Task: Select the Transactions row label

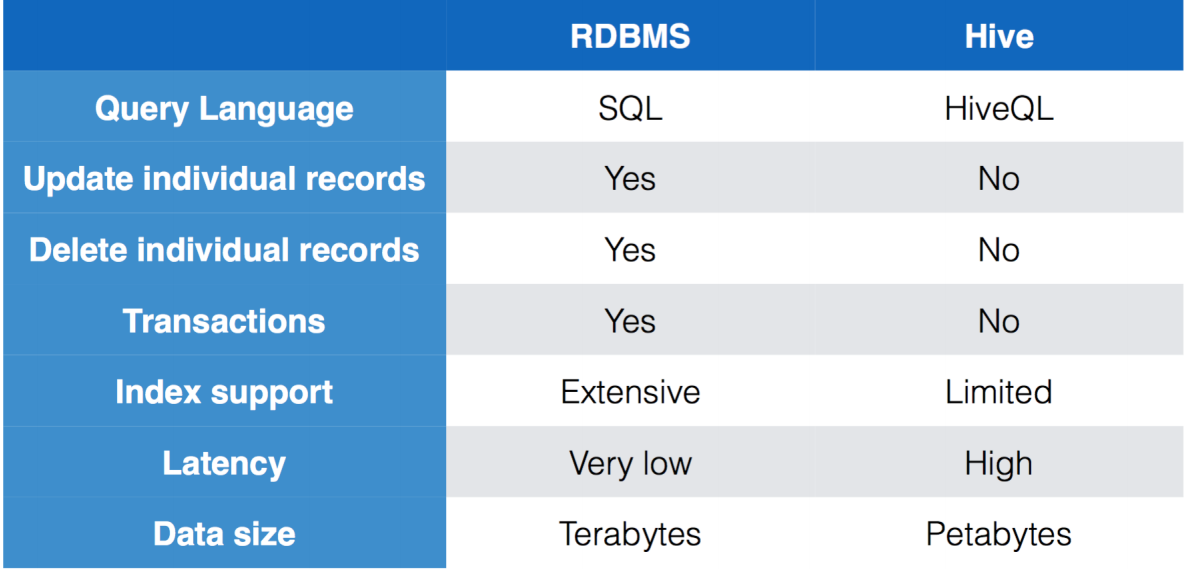Action: tap(224, 320)
